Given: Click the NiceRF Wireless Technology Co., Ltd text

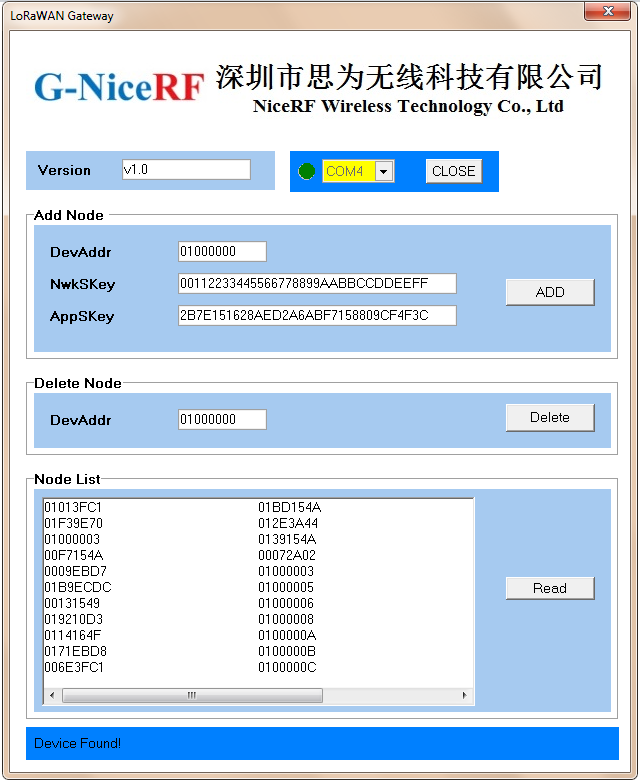Looking at the screenshot, I should point(408,106).
